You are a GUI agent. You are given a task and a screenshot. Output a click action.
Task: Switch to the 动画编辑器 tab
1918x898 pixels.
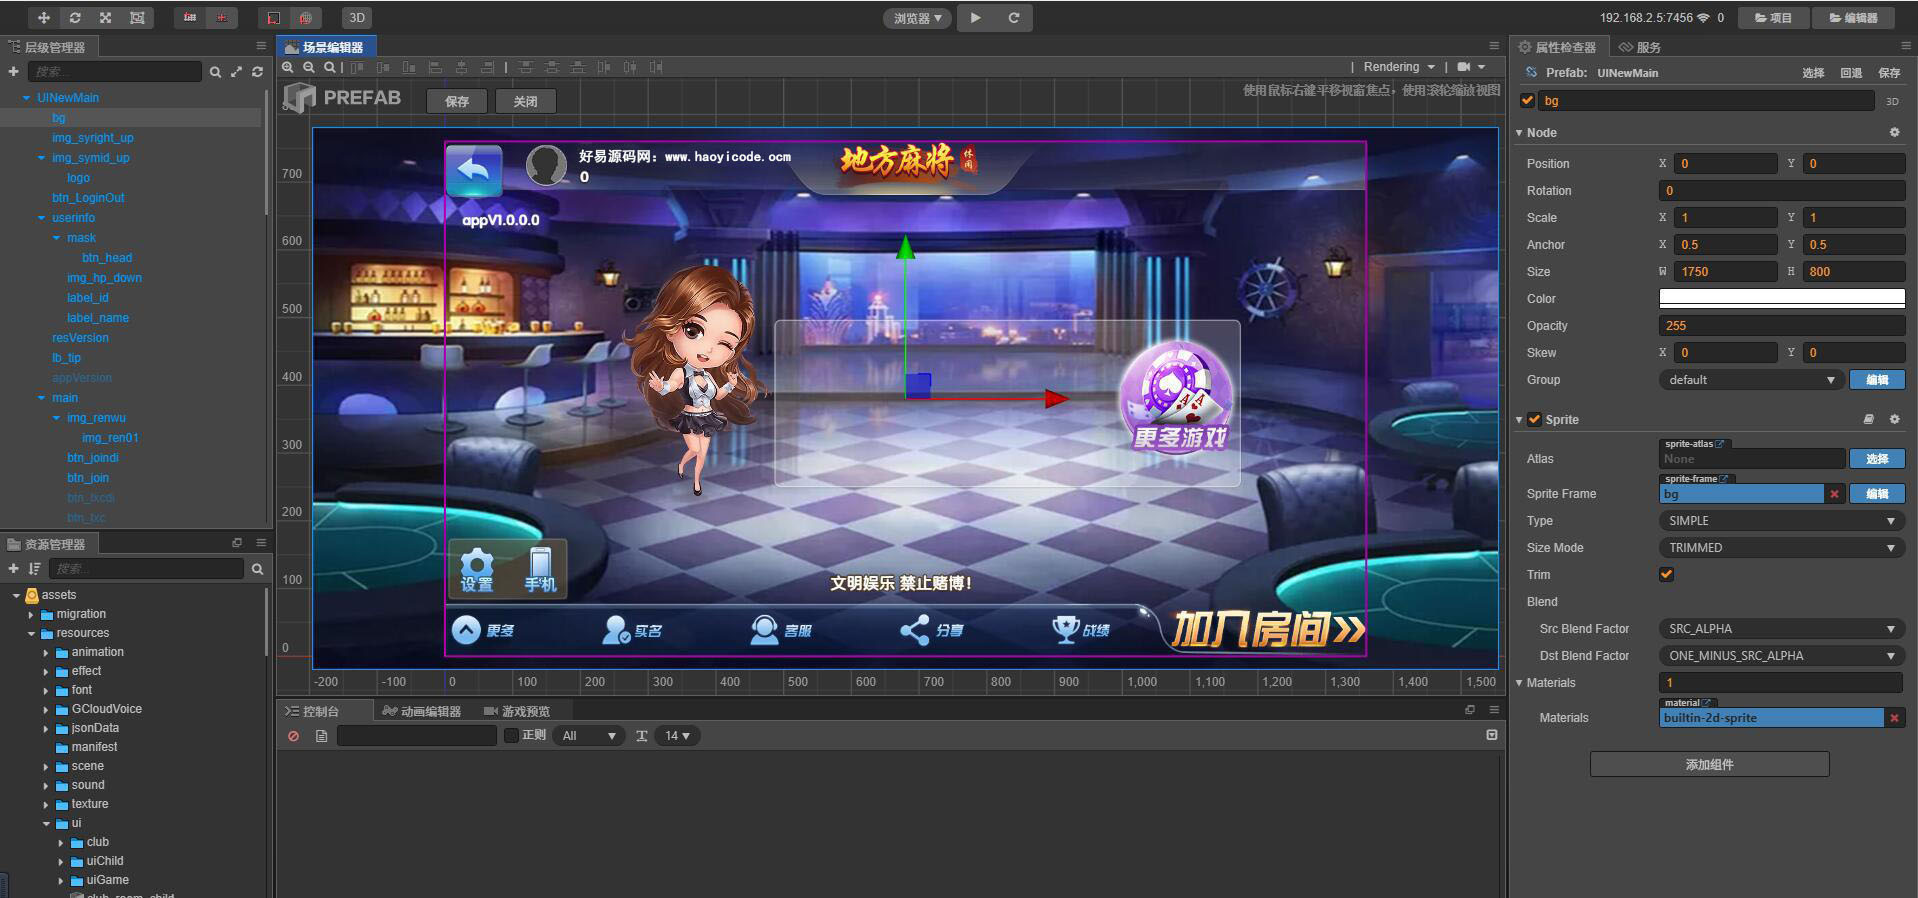tap(421, 711)
